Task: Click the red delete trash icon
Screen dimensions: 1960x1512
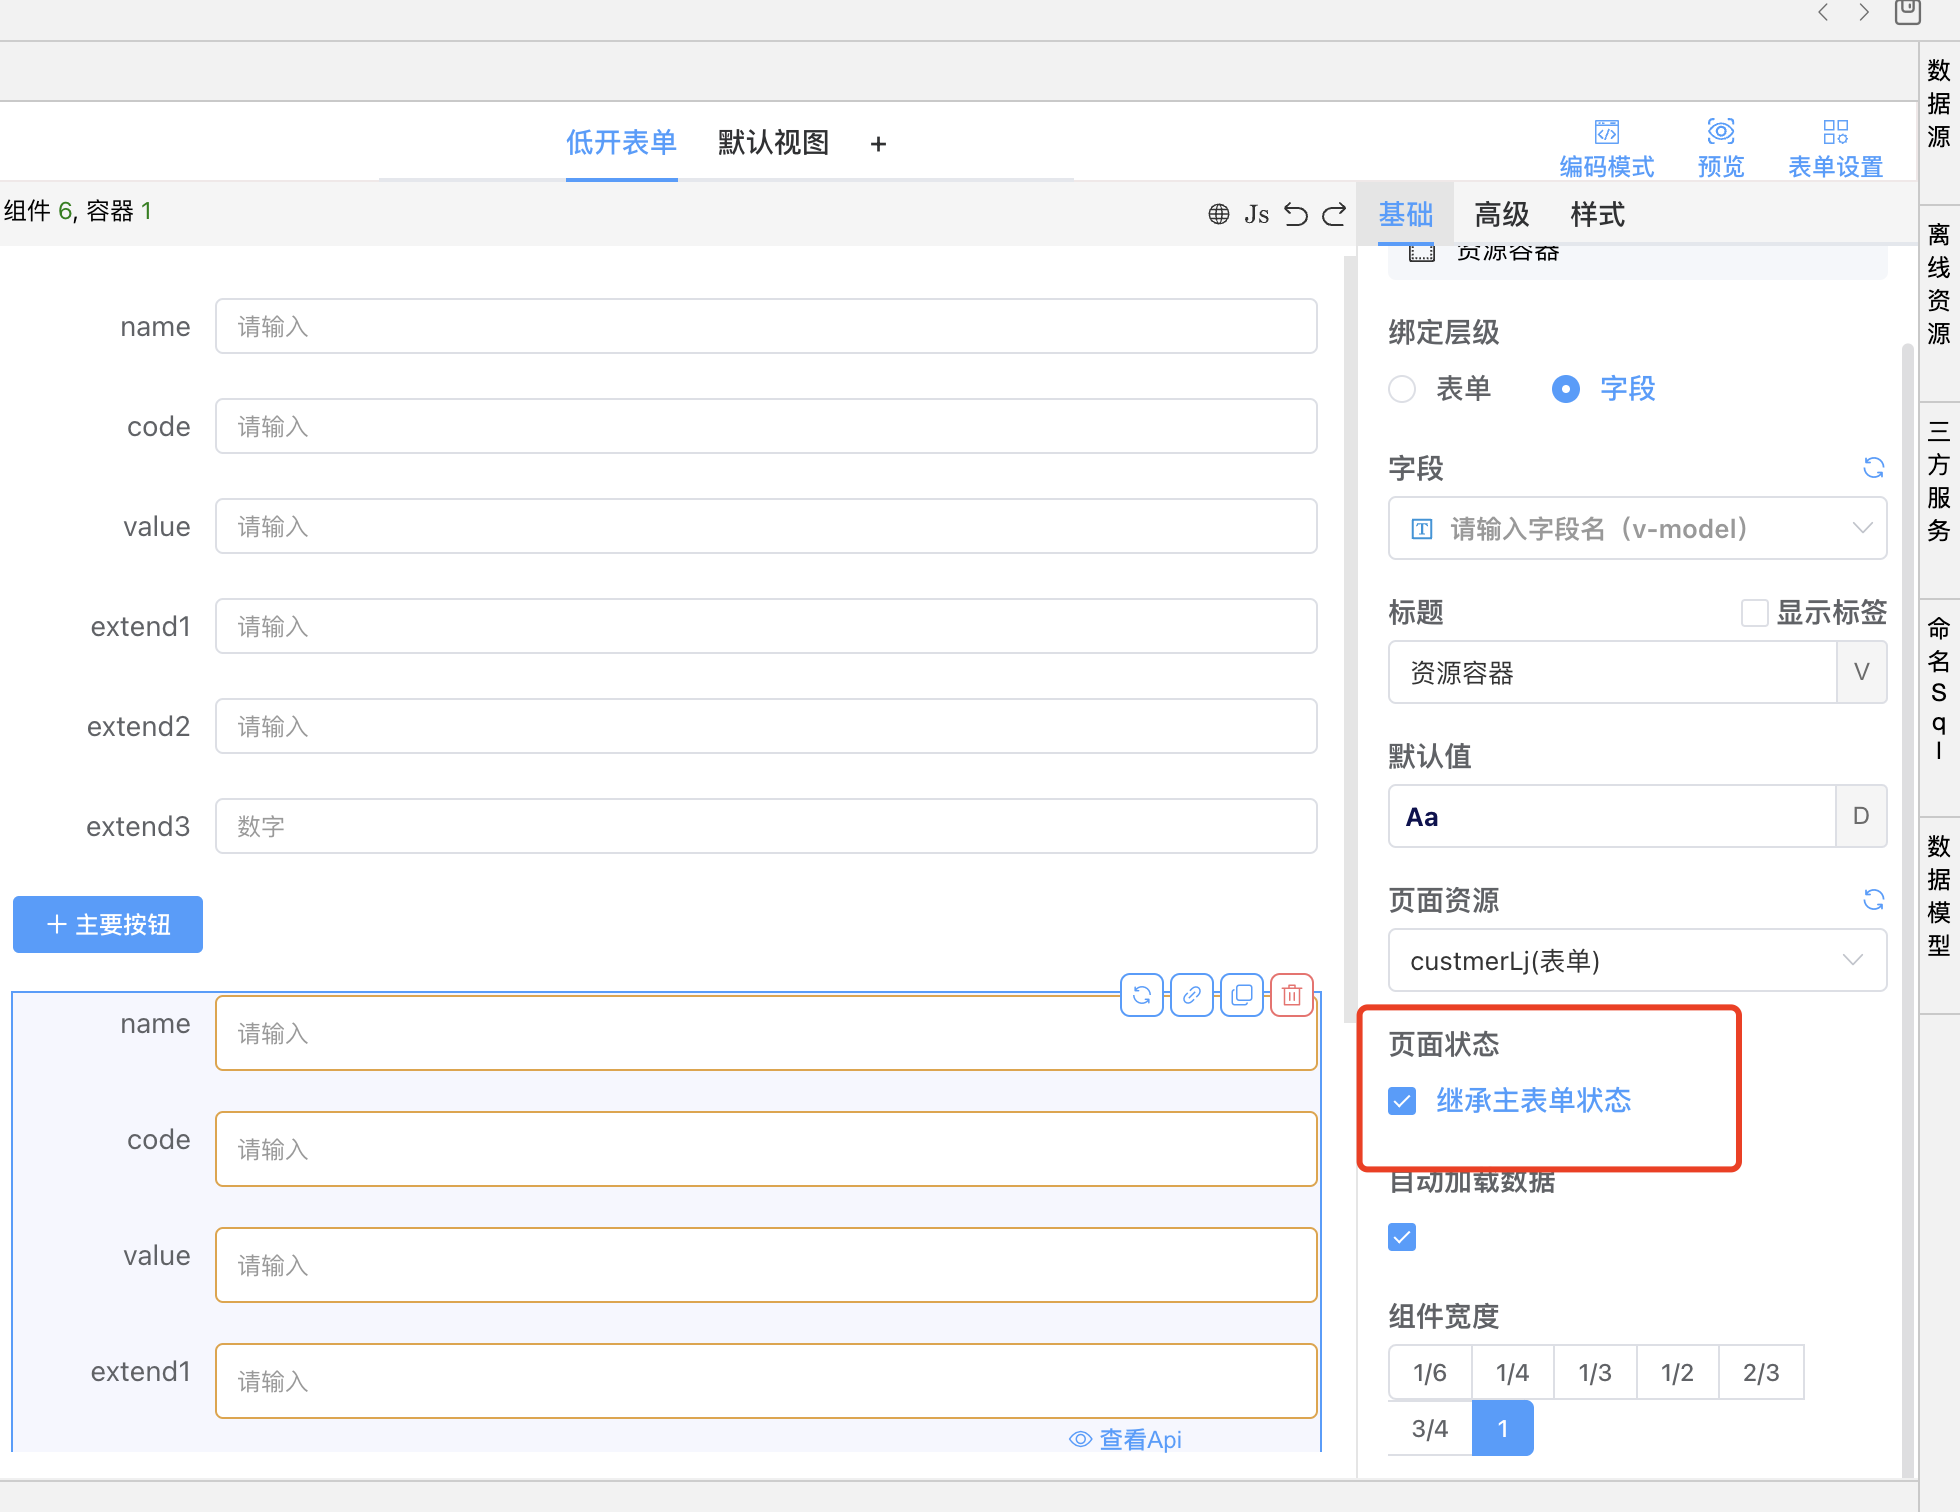Action: tap(1291, 995)
